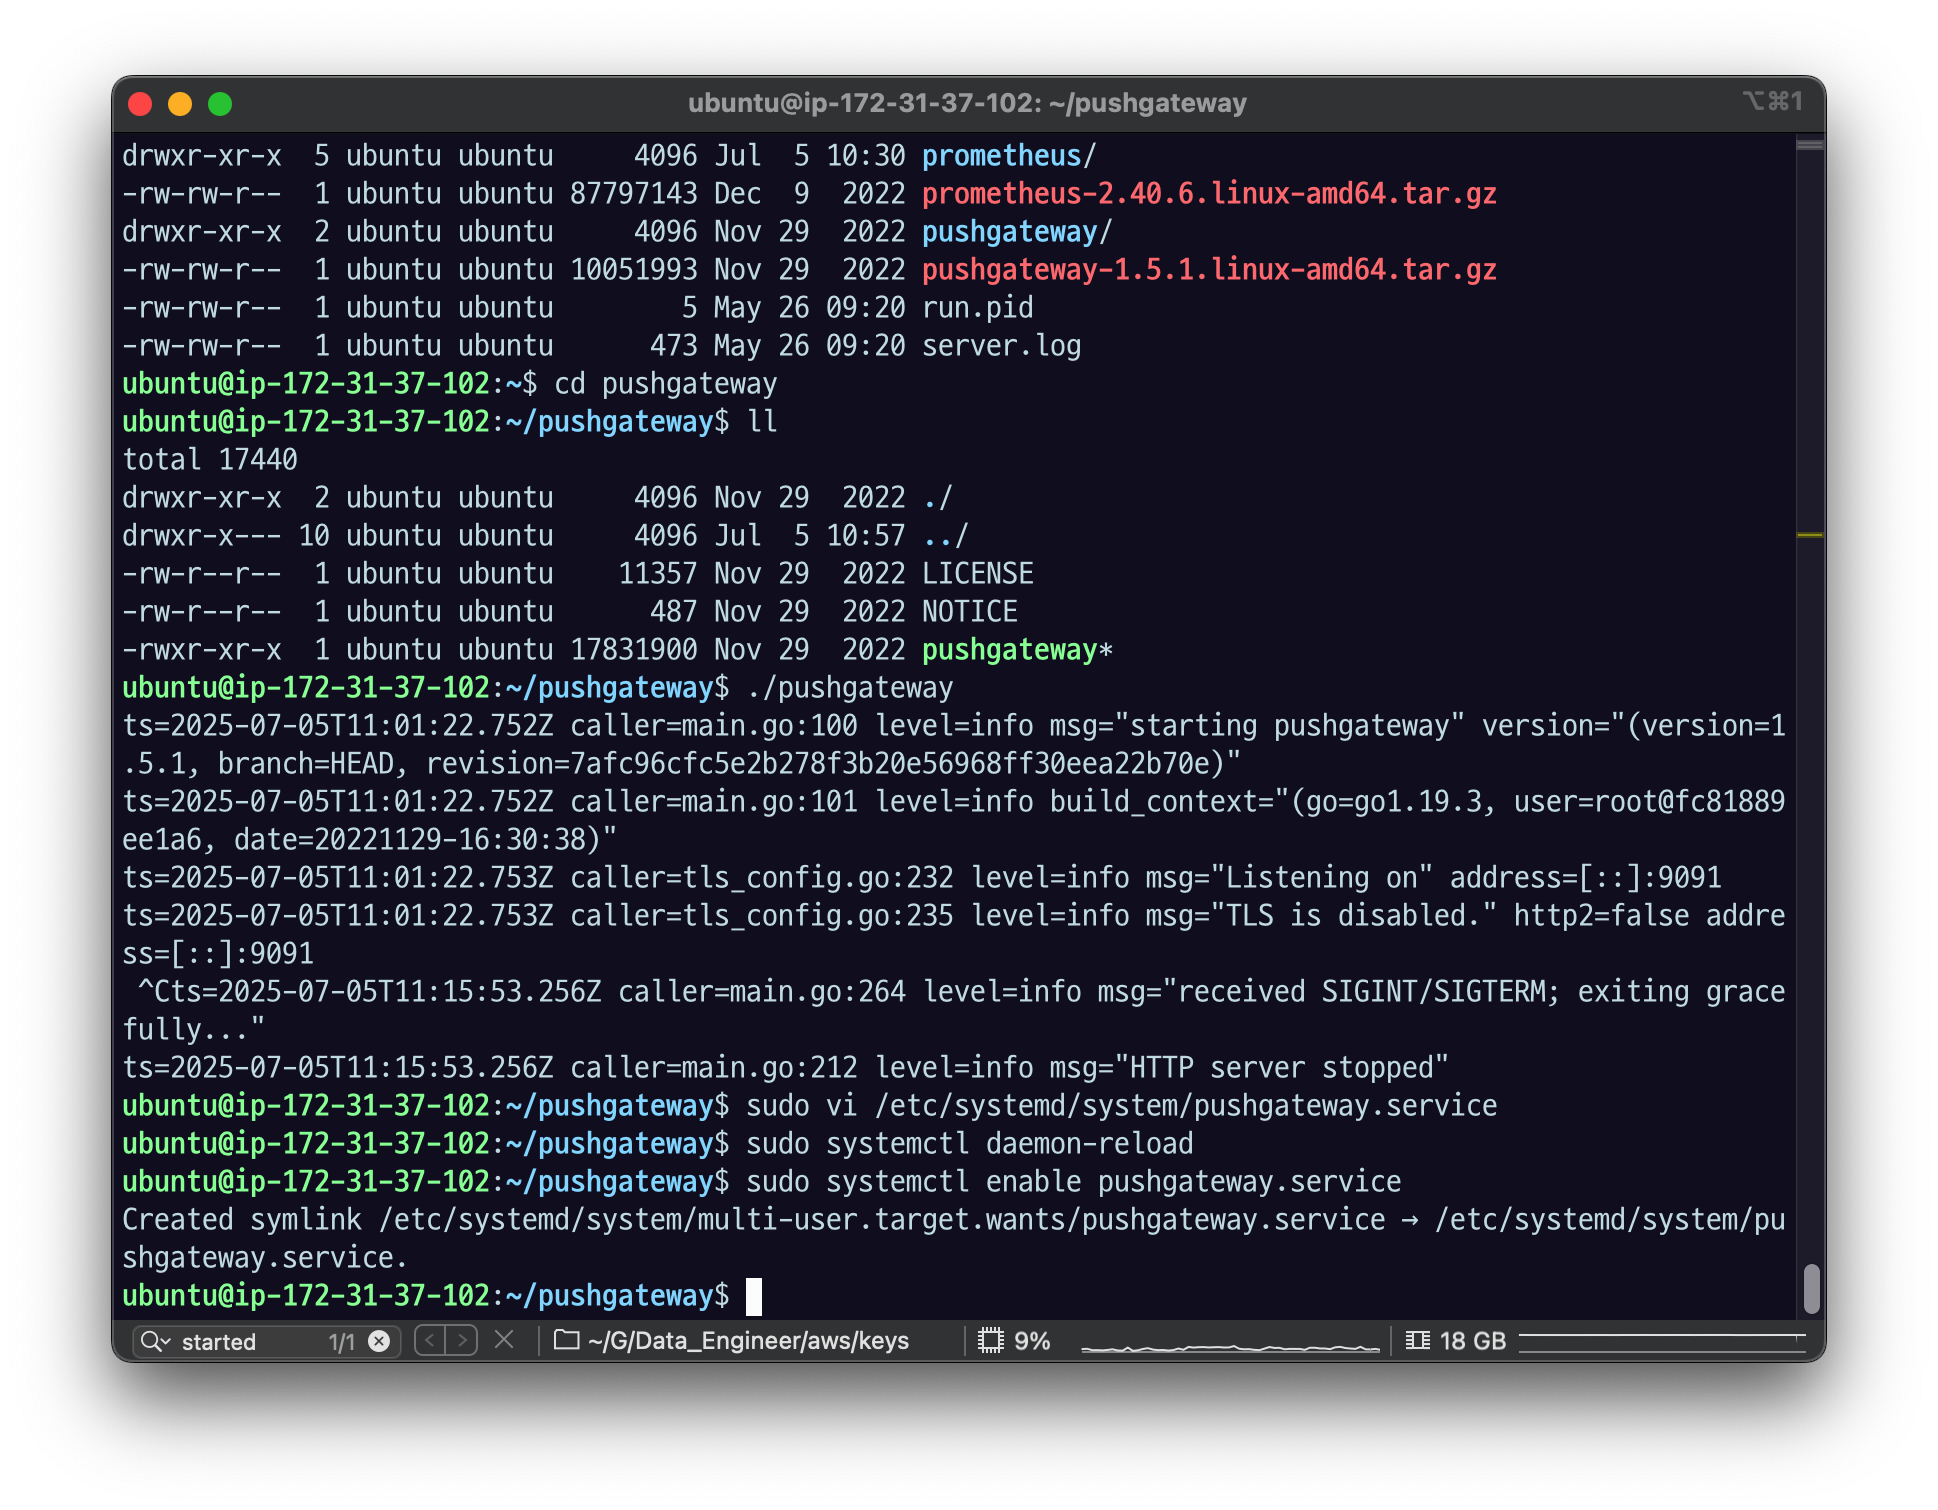Click the current directory path ~/G/Data_Engineer/aws/keys
1938x1510 pixels.
[748, 1340]
